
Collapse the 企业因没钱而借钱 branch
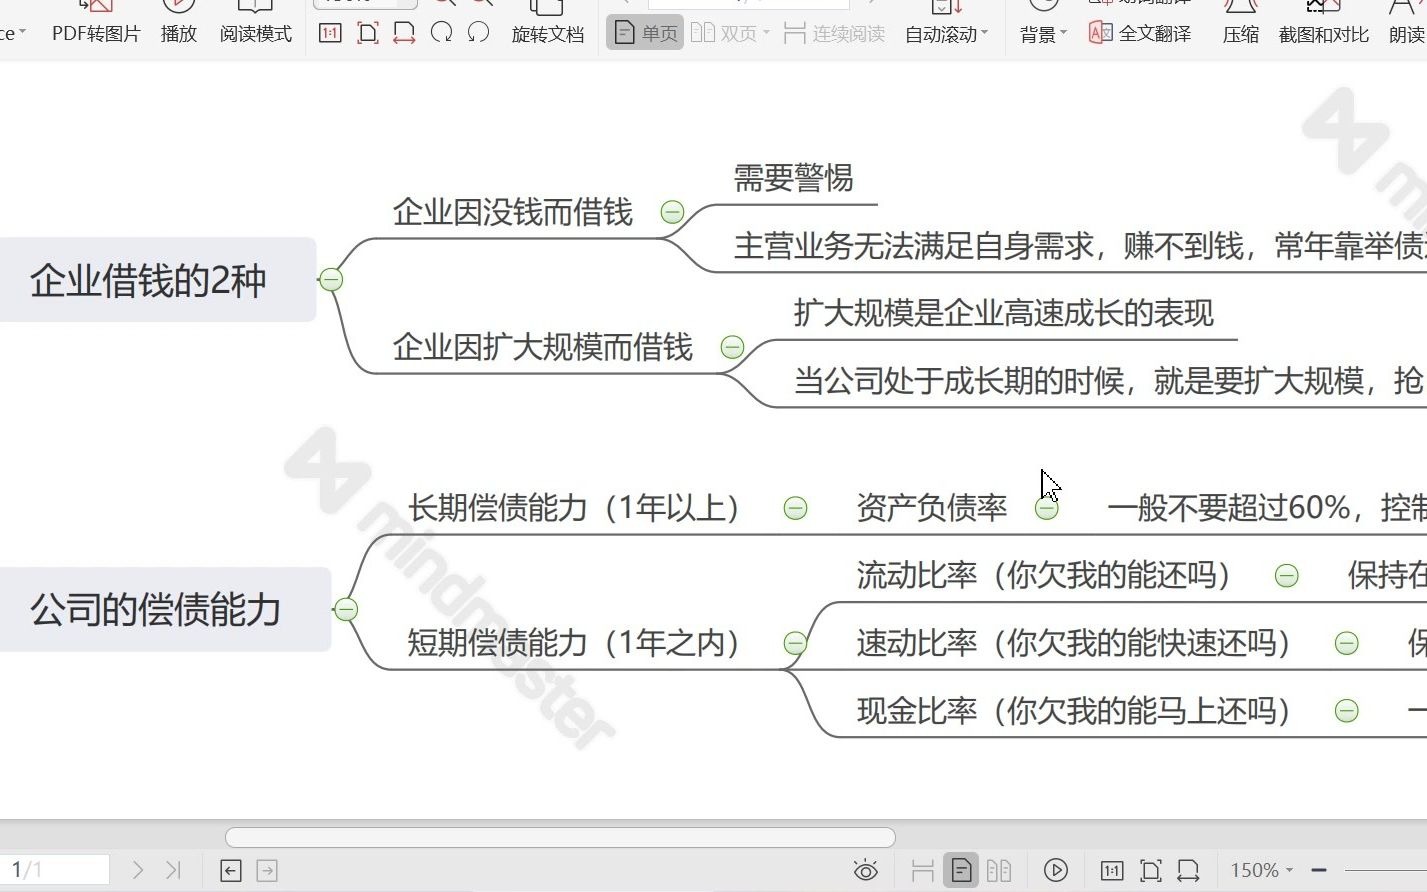[672, 212]
